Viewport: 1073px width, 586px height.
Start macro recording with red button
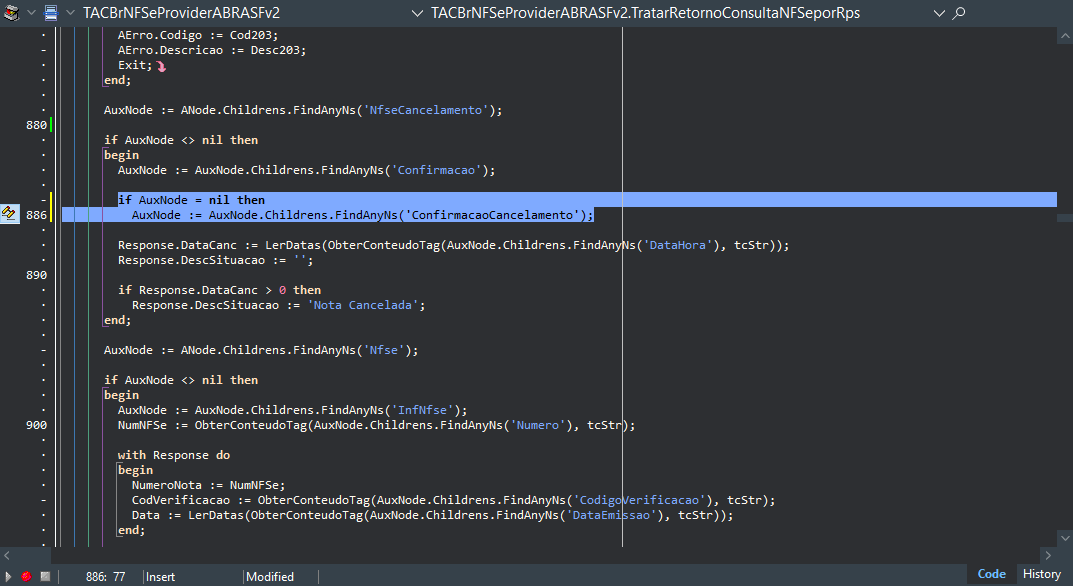coord(26,576)
